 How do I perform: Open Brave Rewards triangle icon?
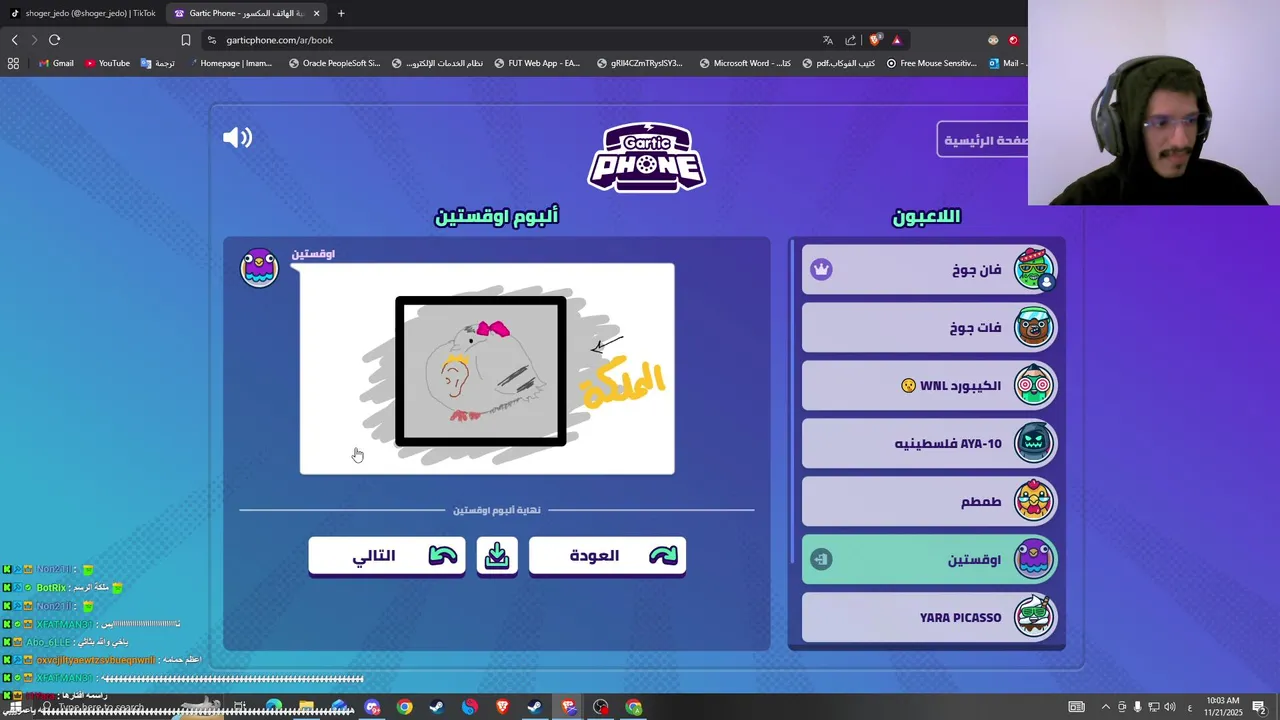point(897,40)
